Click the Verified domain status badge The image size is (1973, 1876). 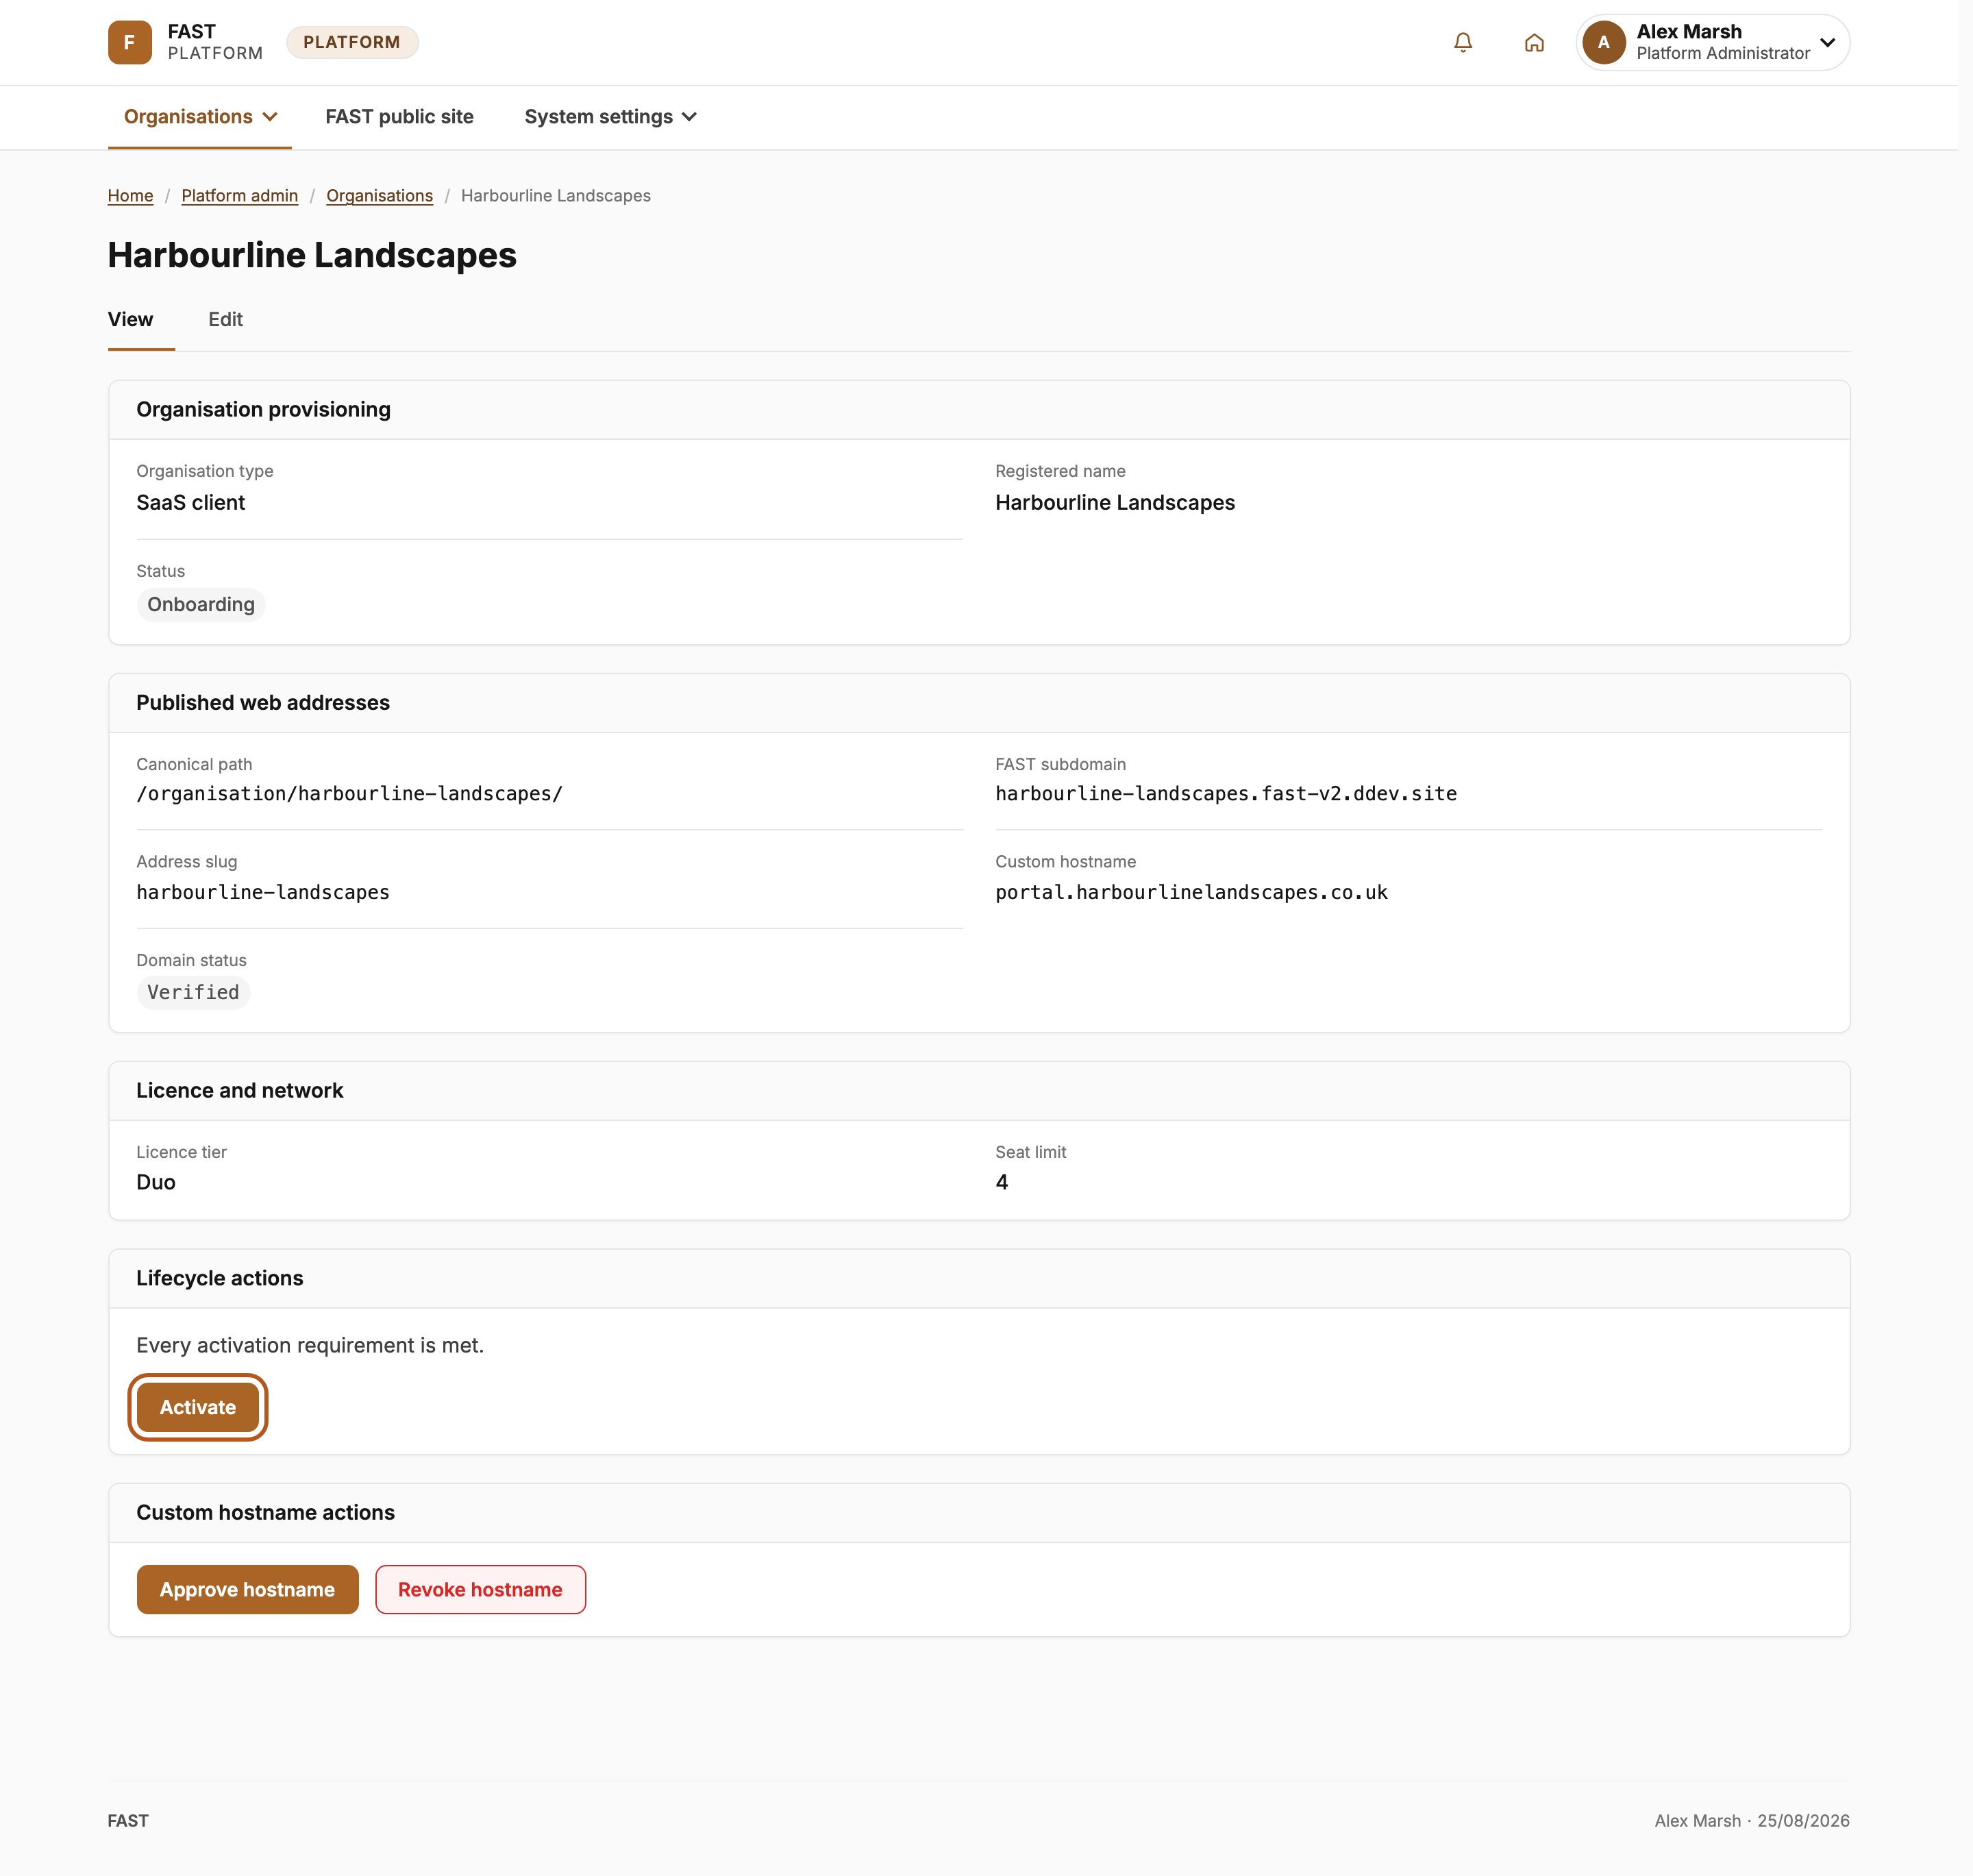[193, 992]
